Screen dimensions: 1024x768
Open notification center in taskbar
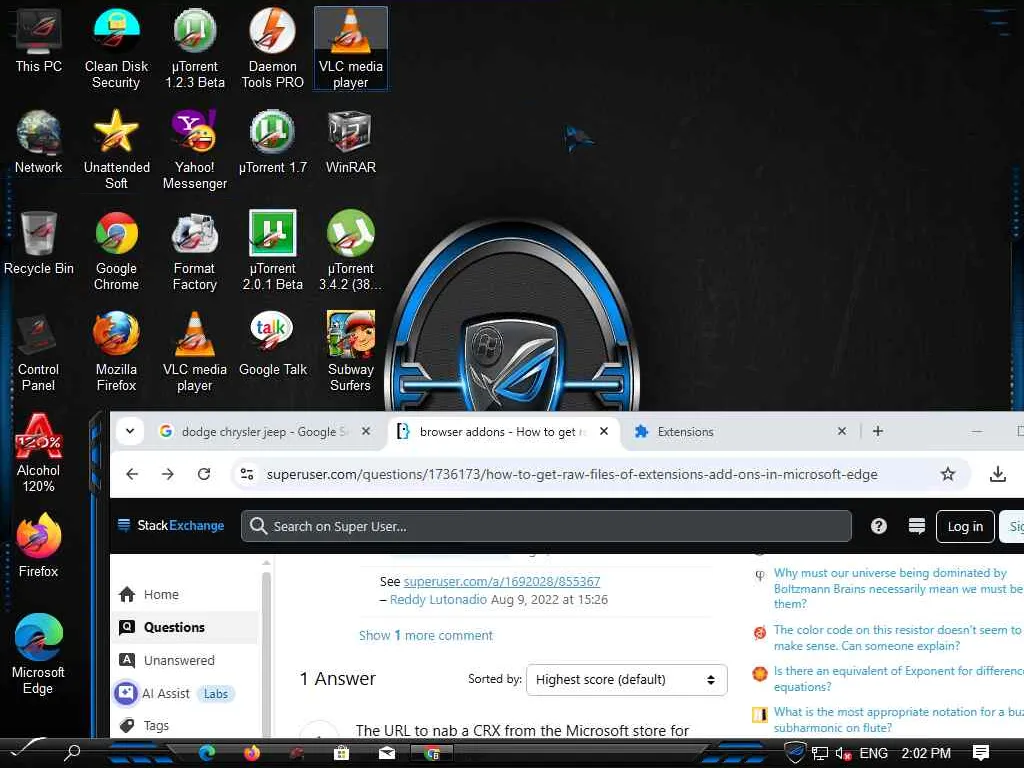point(980,753)
